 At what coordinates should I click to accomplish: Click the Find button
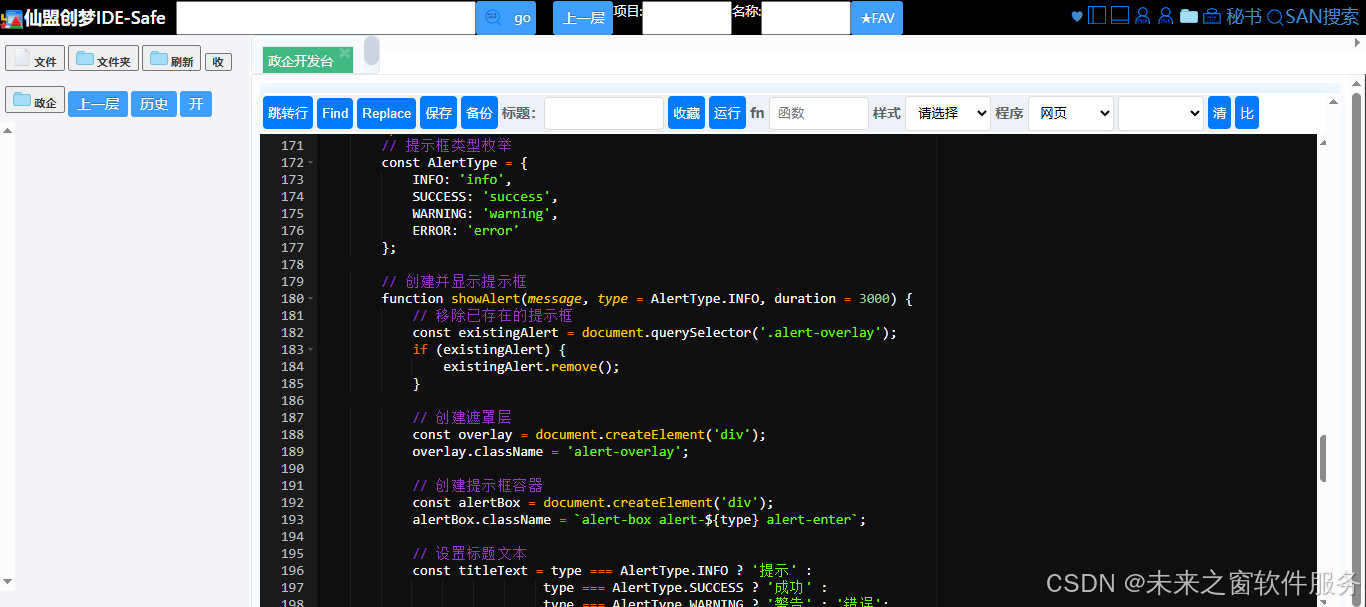tap(335, 113)
